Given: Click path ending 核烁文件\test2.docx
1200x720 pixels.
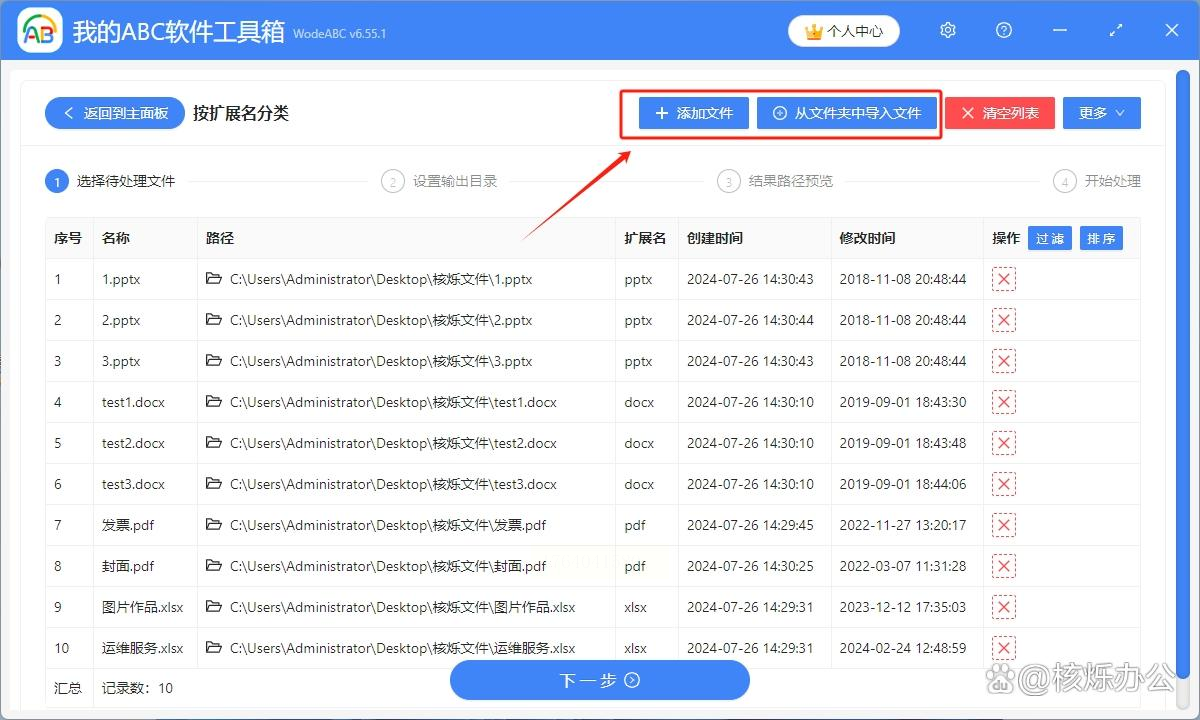Looking at the screenshot, I should tap(393, 443).
